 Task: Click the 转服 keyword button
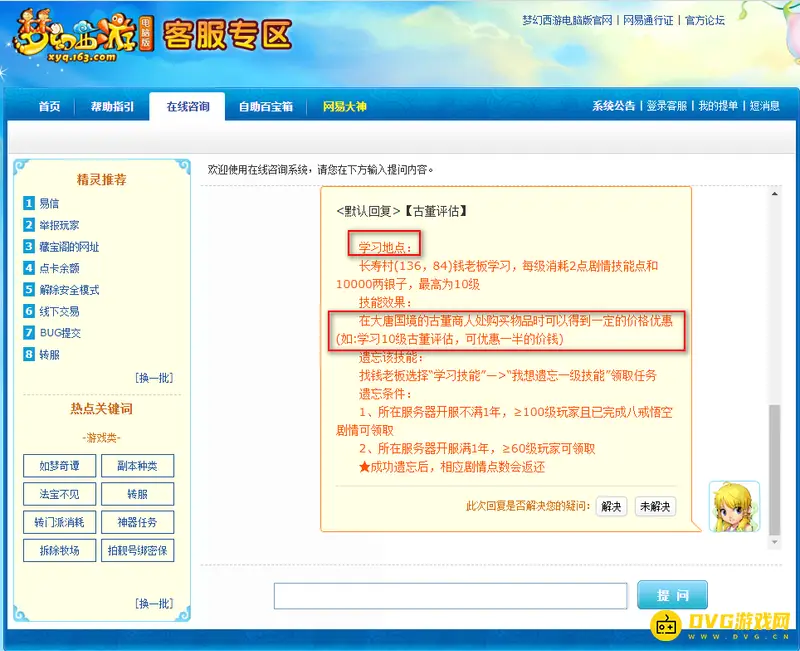click(x=137, y=494)
